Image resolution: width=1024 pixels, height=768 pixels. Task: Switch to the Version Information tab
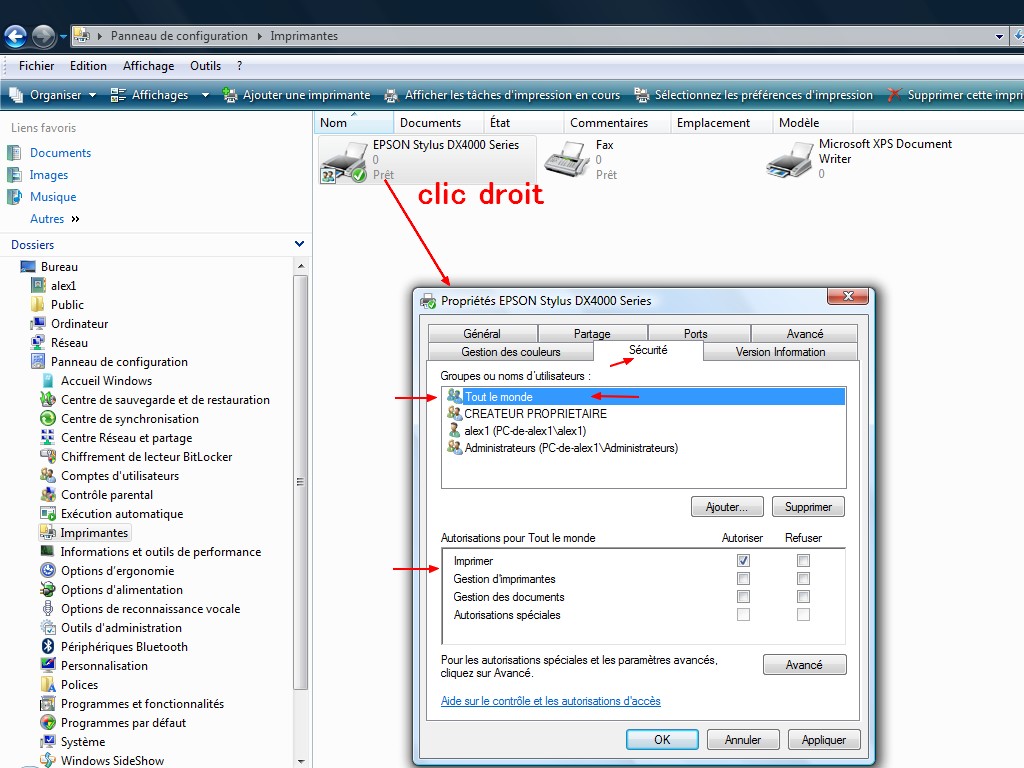coord(780,352)
